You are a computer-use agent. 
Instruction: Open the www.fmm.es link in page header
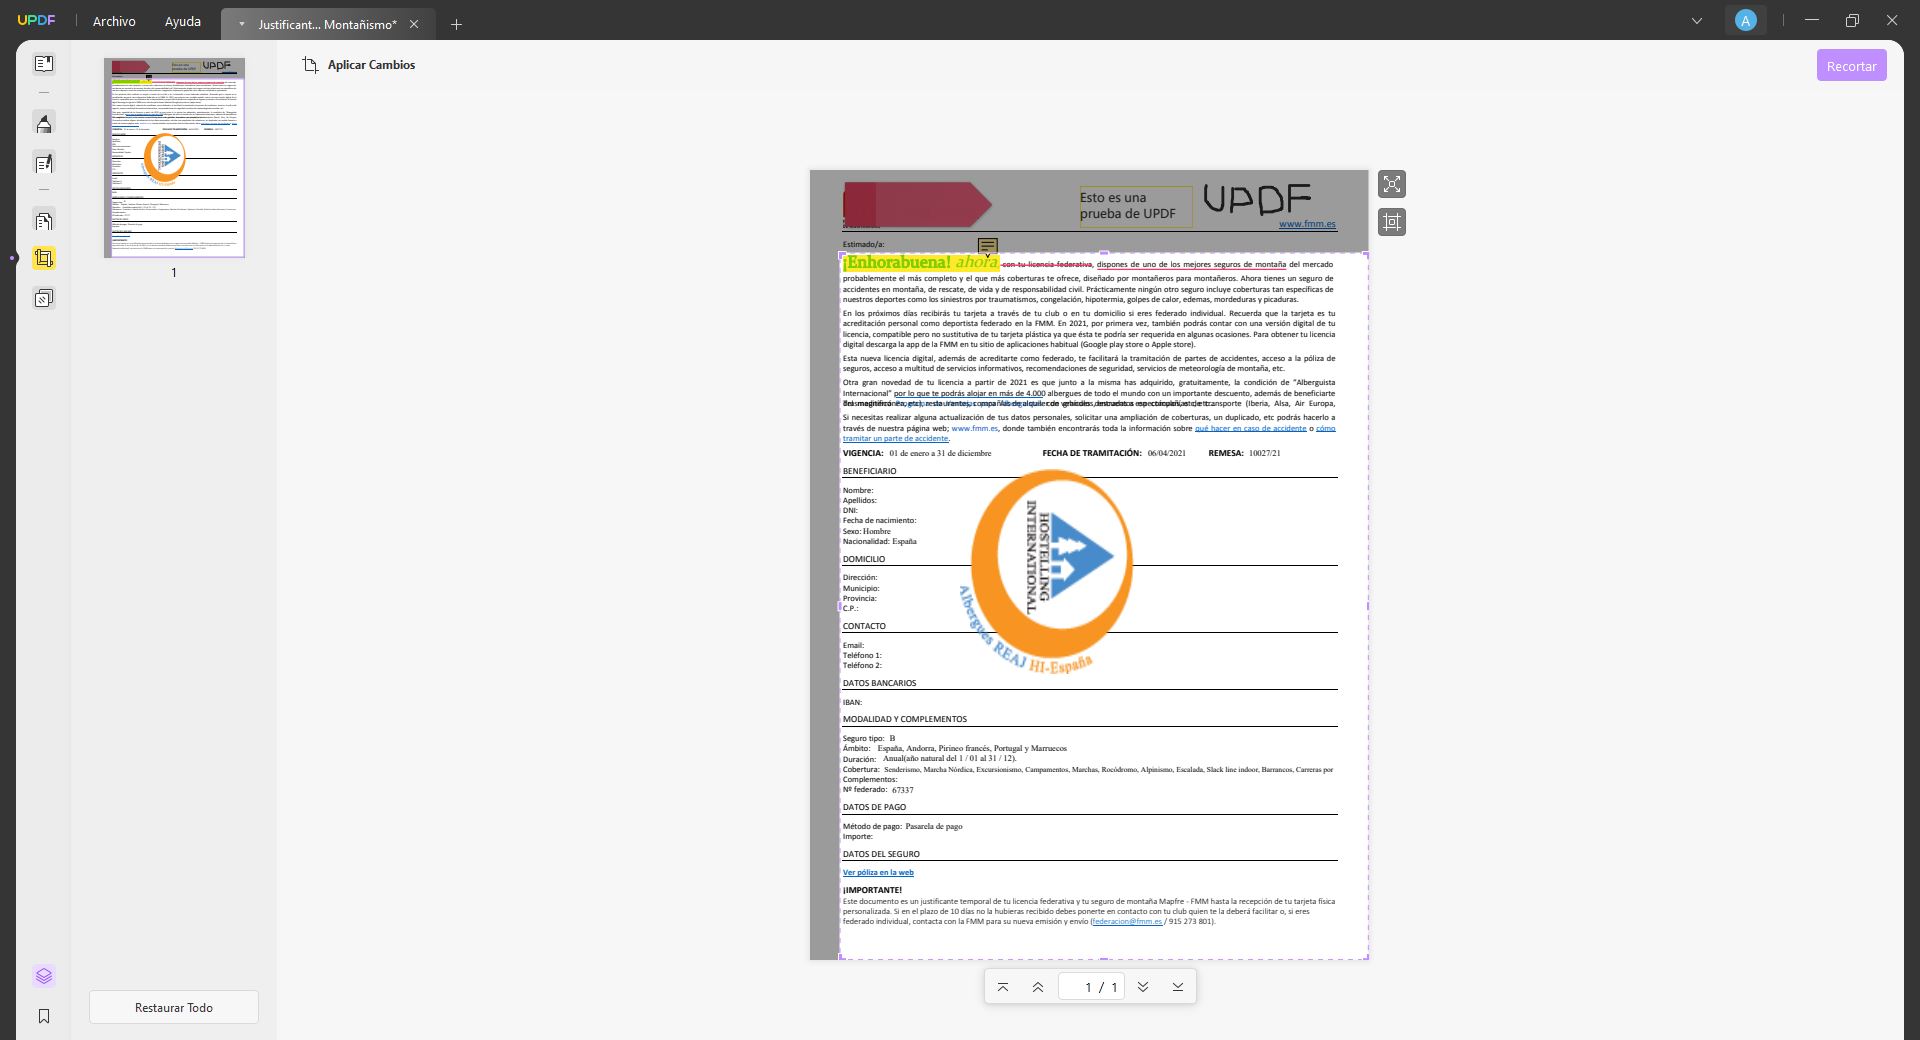click(1307, 224)
